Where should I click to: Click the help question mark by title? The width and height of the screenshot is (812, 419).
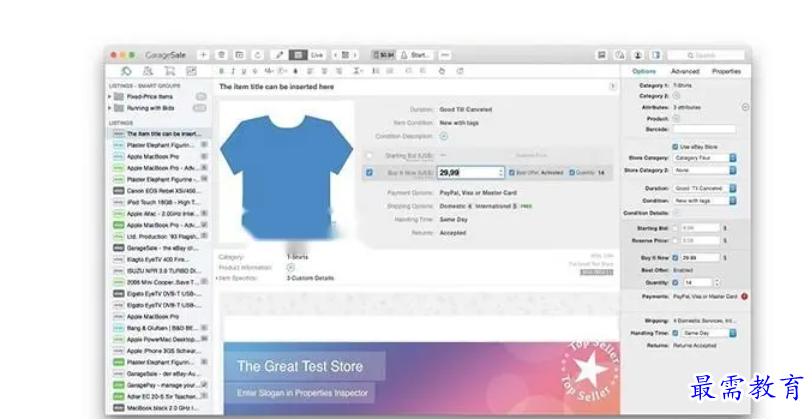(x=613, y=86)
